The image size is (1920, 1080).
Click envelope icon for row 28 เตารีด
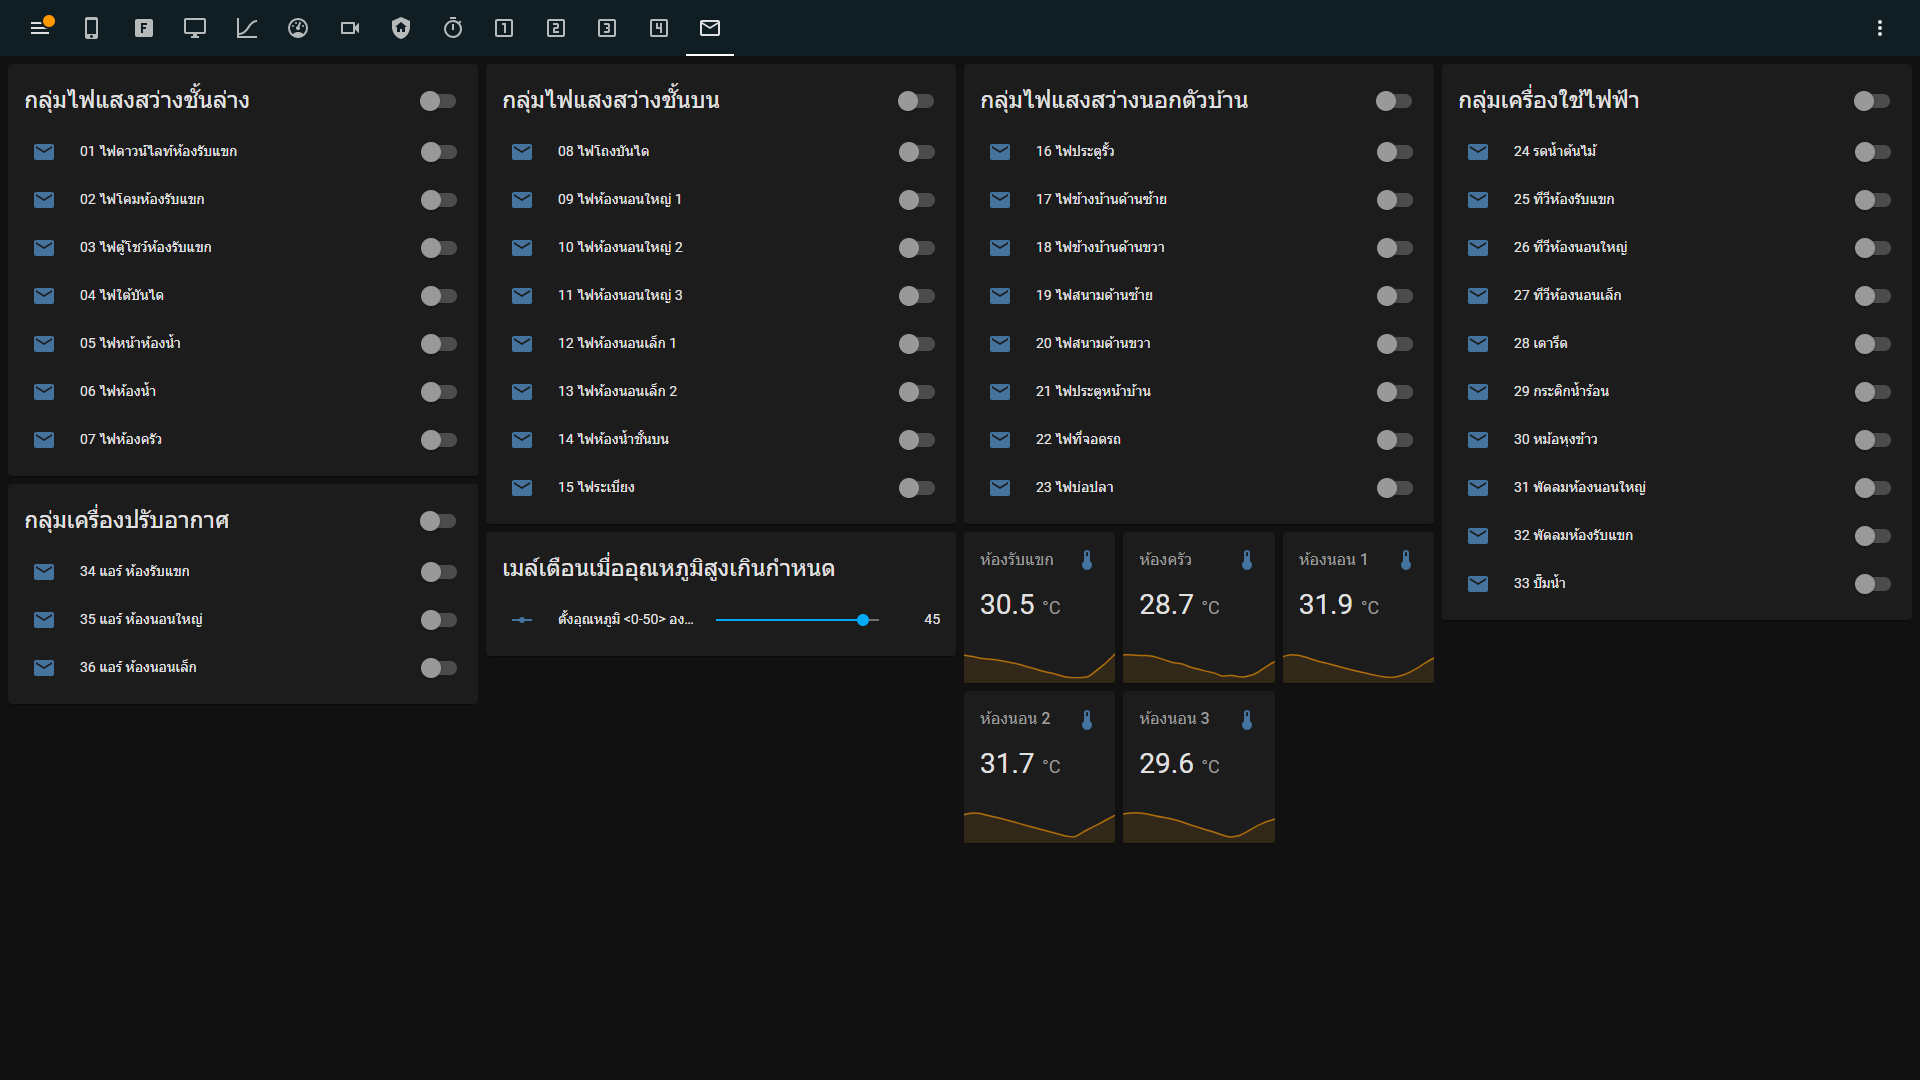1478,344
